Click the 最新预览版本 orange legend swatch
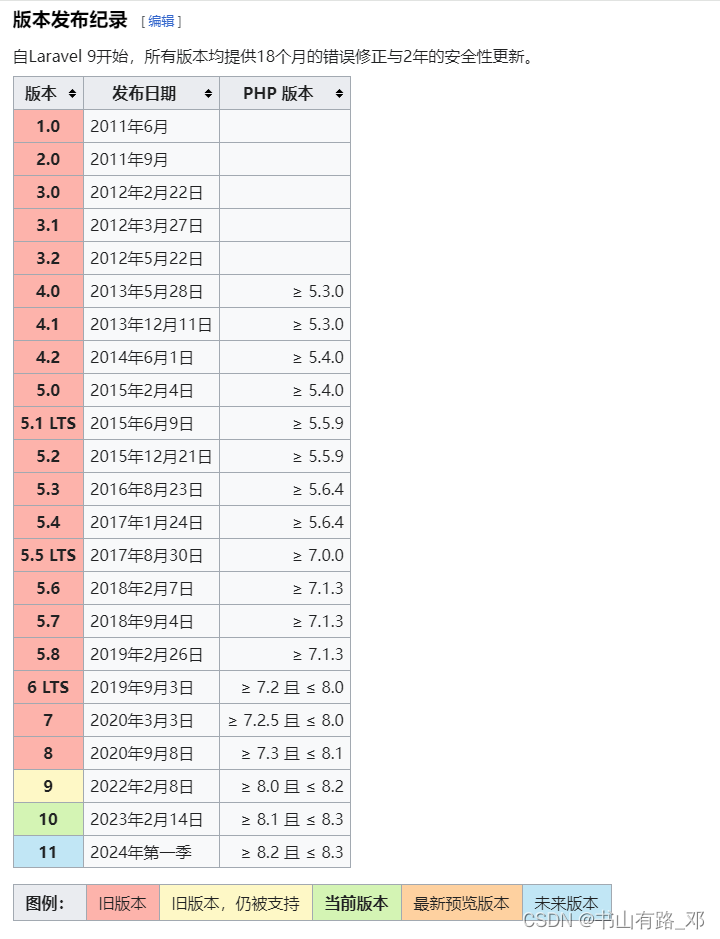This screenshot has width=720, height=939. pyautogui.click(x=461, y=903)
